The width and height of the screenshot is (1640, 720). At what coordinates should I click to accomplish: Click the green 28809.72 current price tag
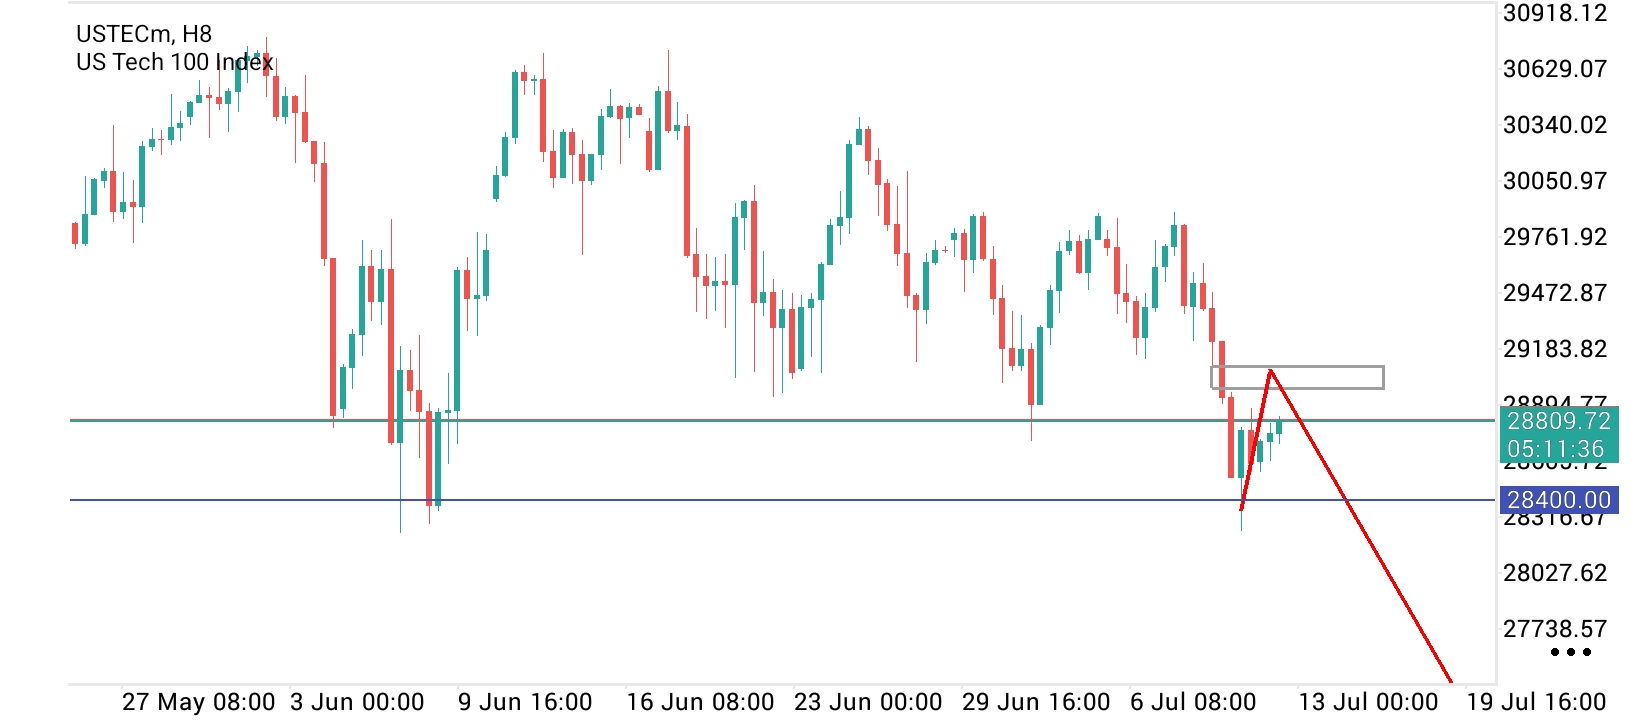tap(1559, 421)
